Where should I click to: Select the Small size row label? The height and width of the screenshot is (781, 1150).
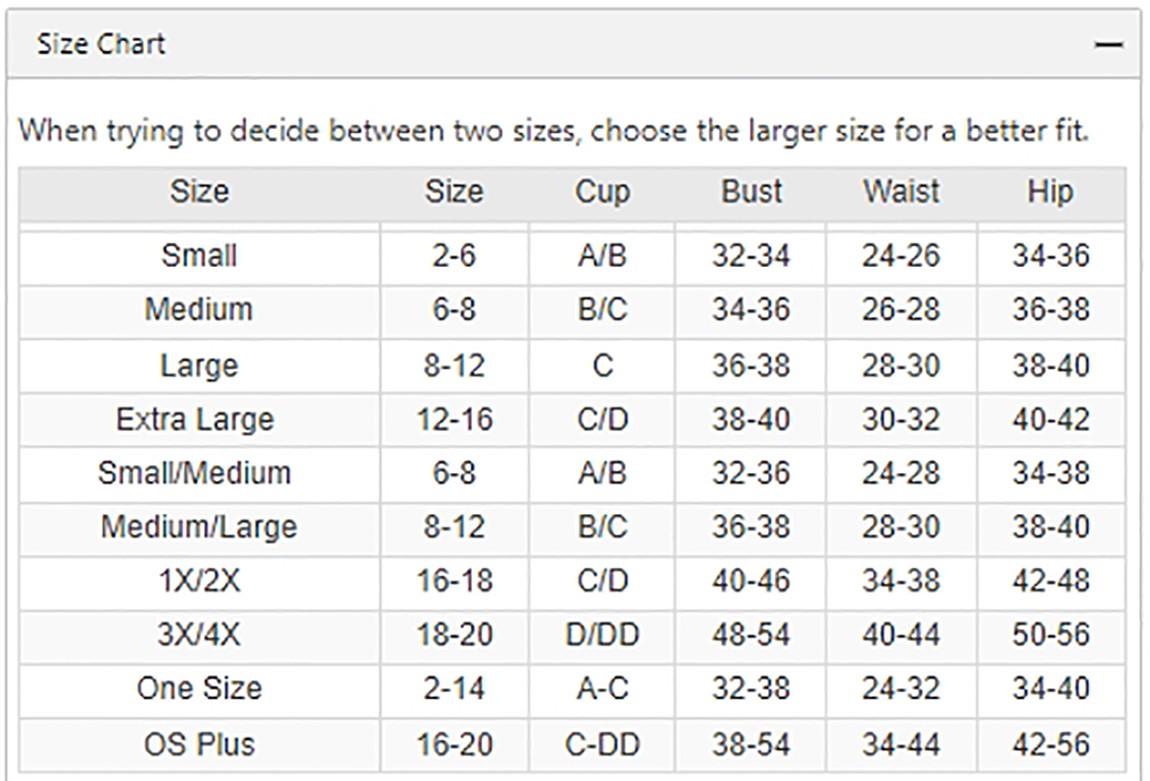(x=199, y=256)
